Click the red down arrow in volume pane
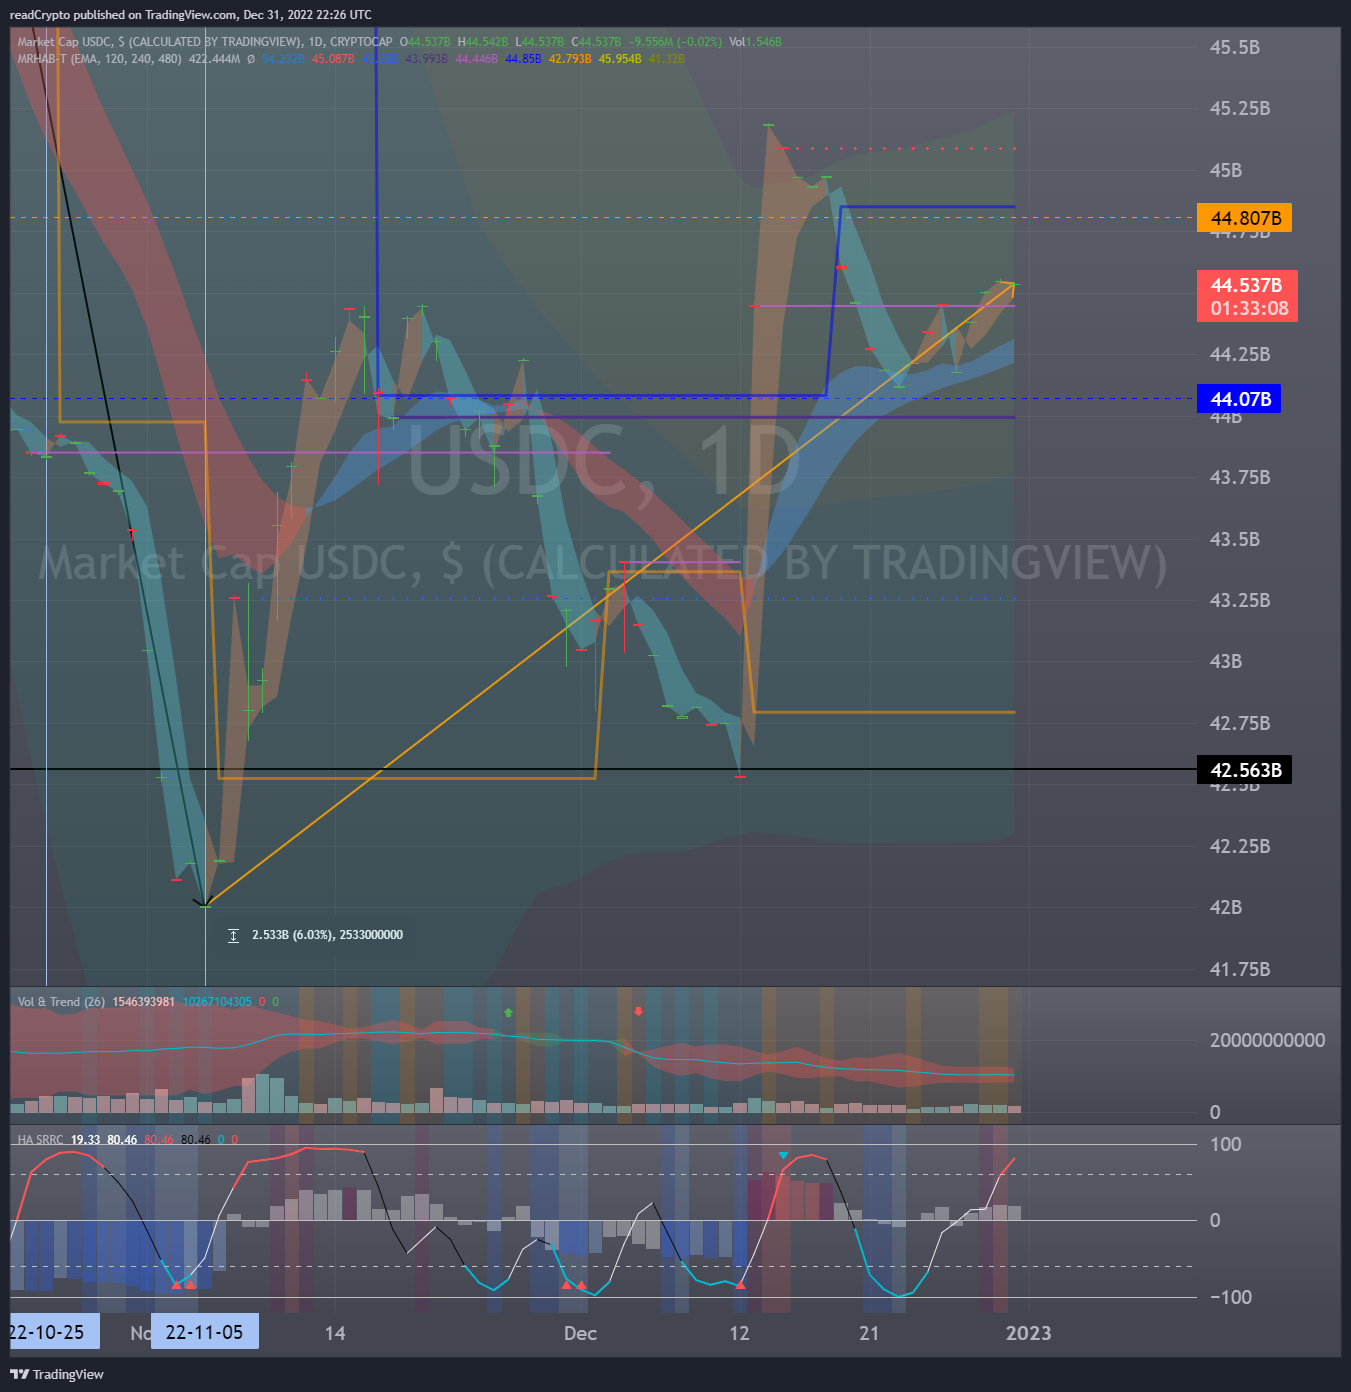This screenshot has height=1392, width=1351. tap(638, 1011)
